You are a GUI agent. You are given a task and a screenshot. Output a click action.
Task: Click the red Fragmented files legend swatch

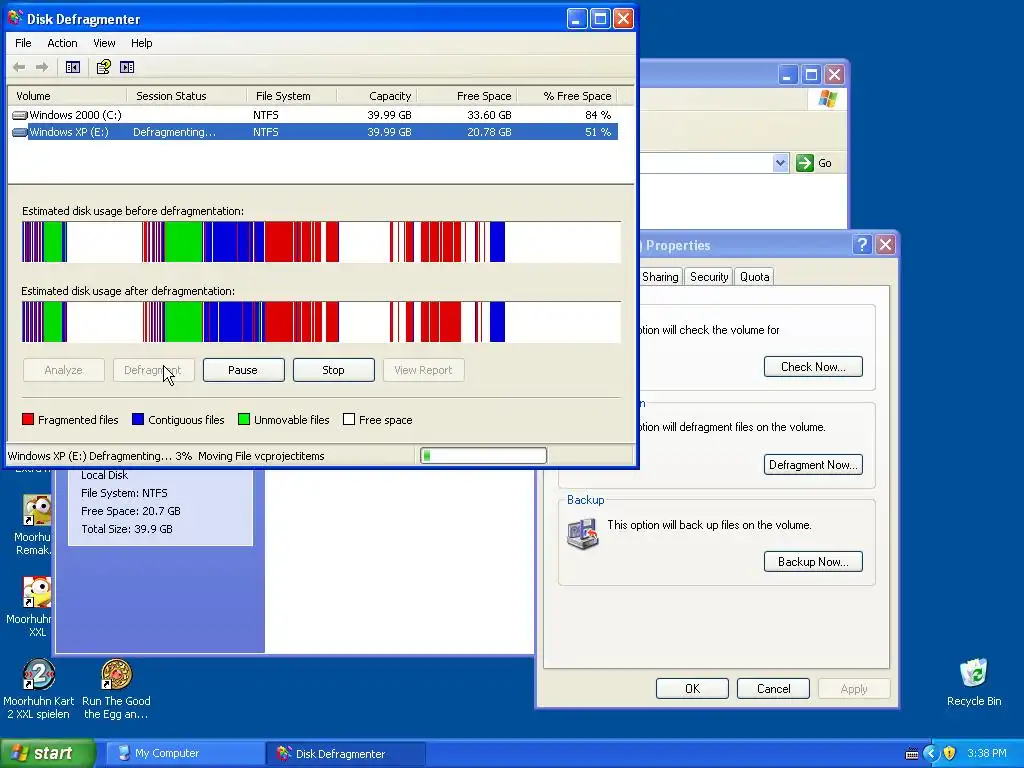[27, 419]
